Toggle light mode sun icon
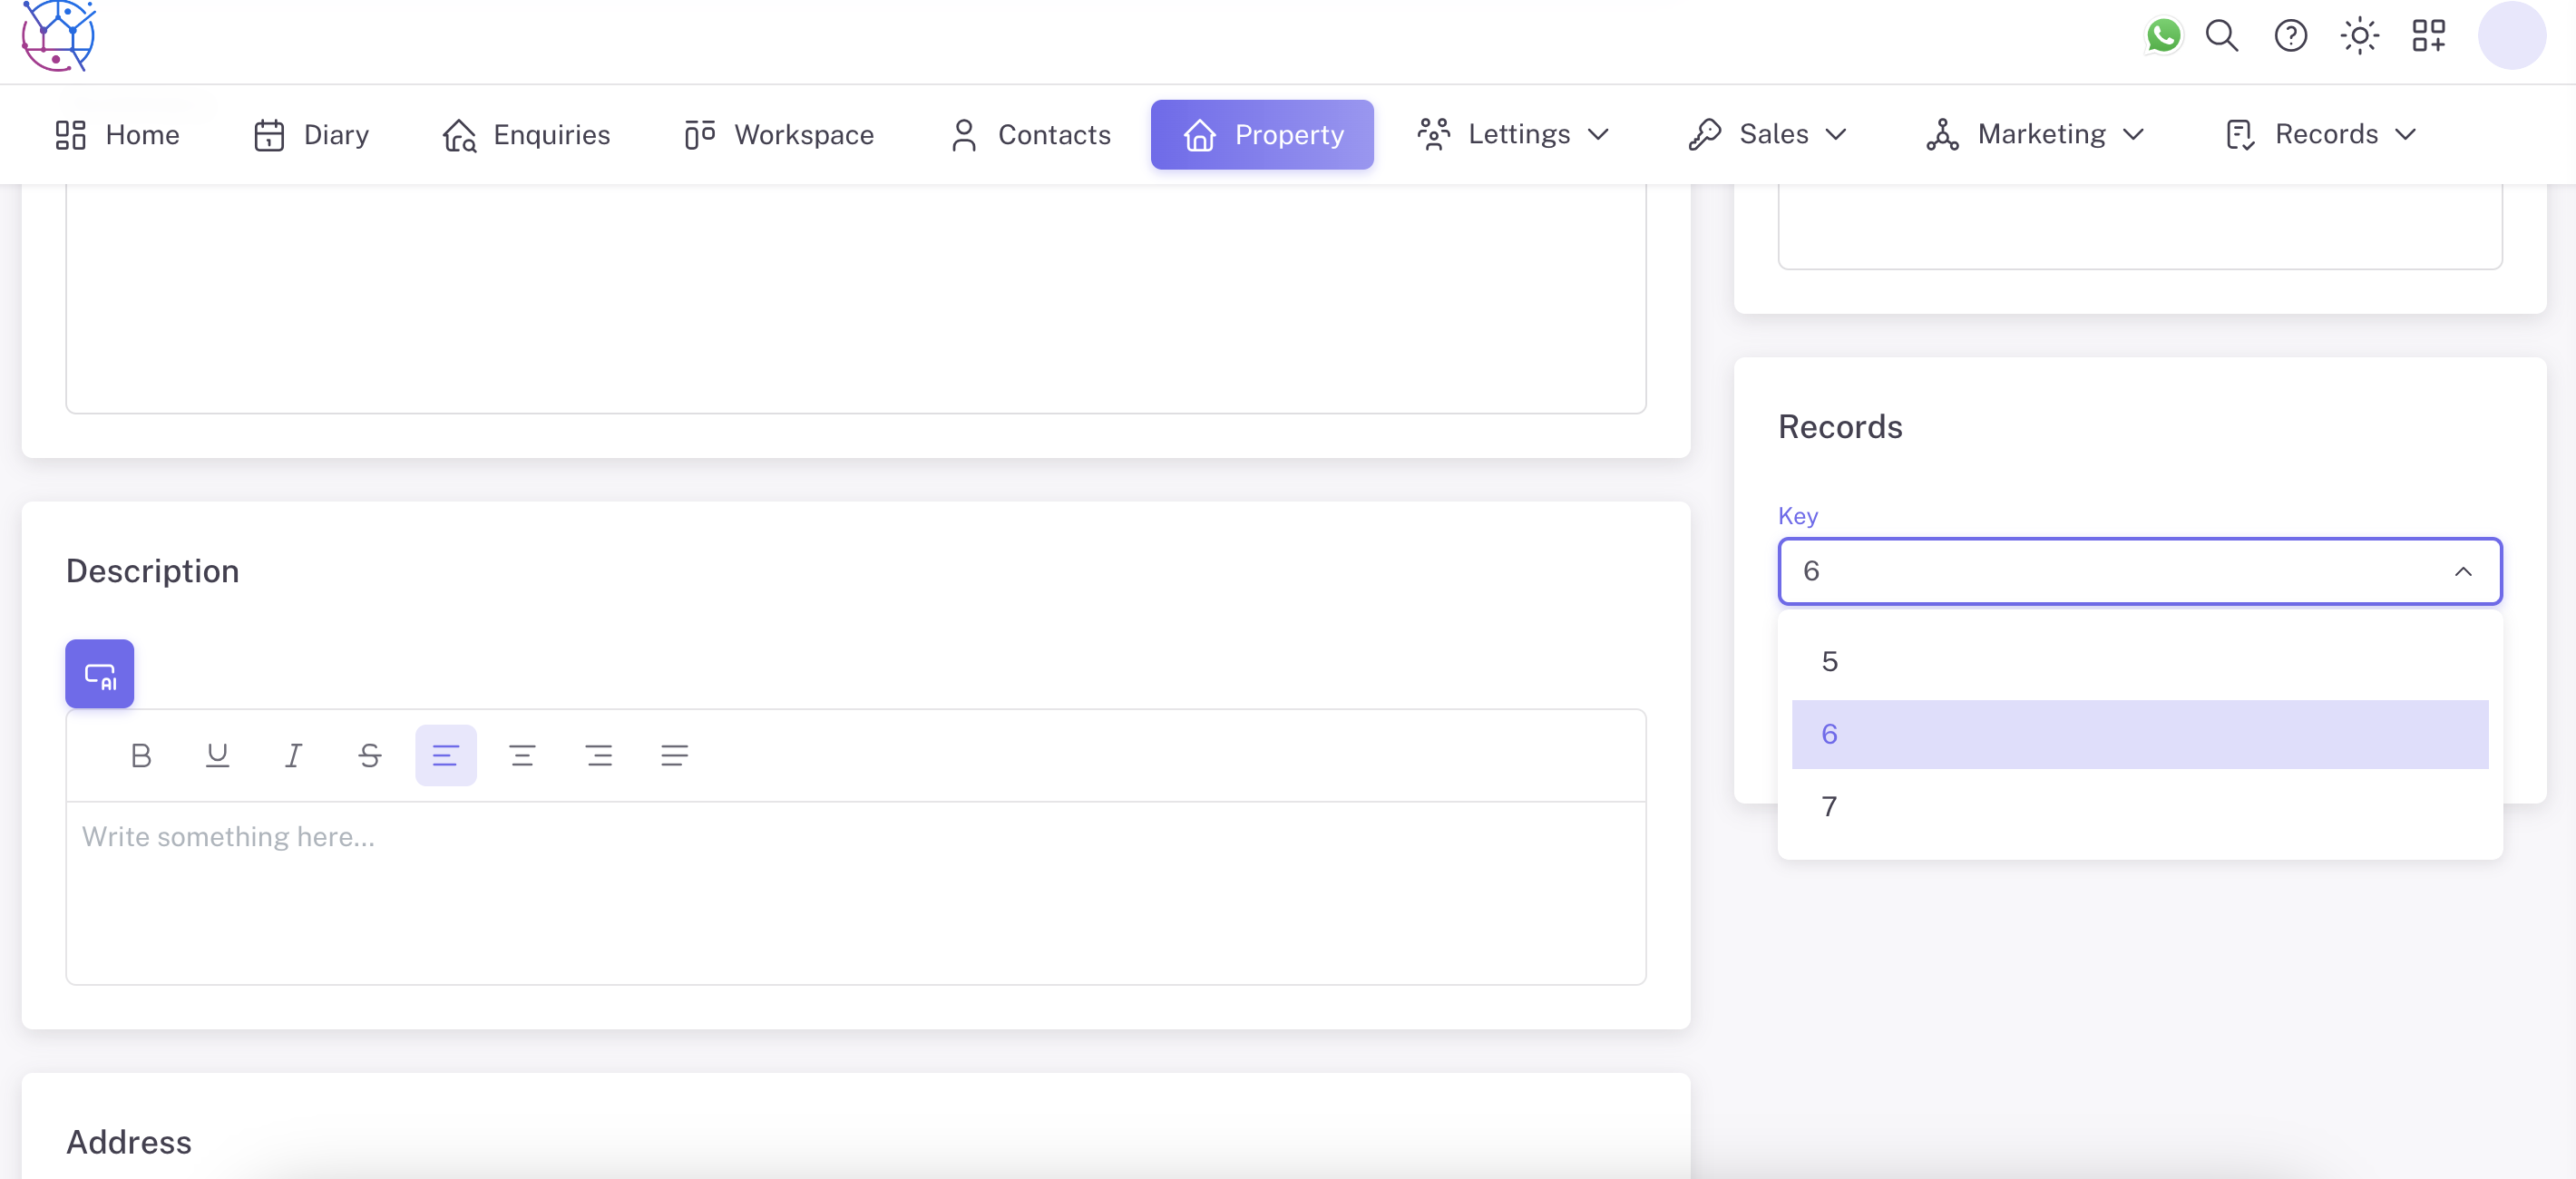2576x1179 pixels. tap(2359, 36)
